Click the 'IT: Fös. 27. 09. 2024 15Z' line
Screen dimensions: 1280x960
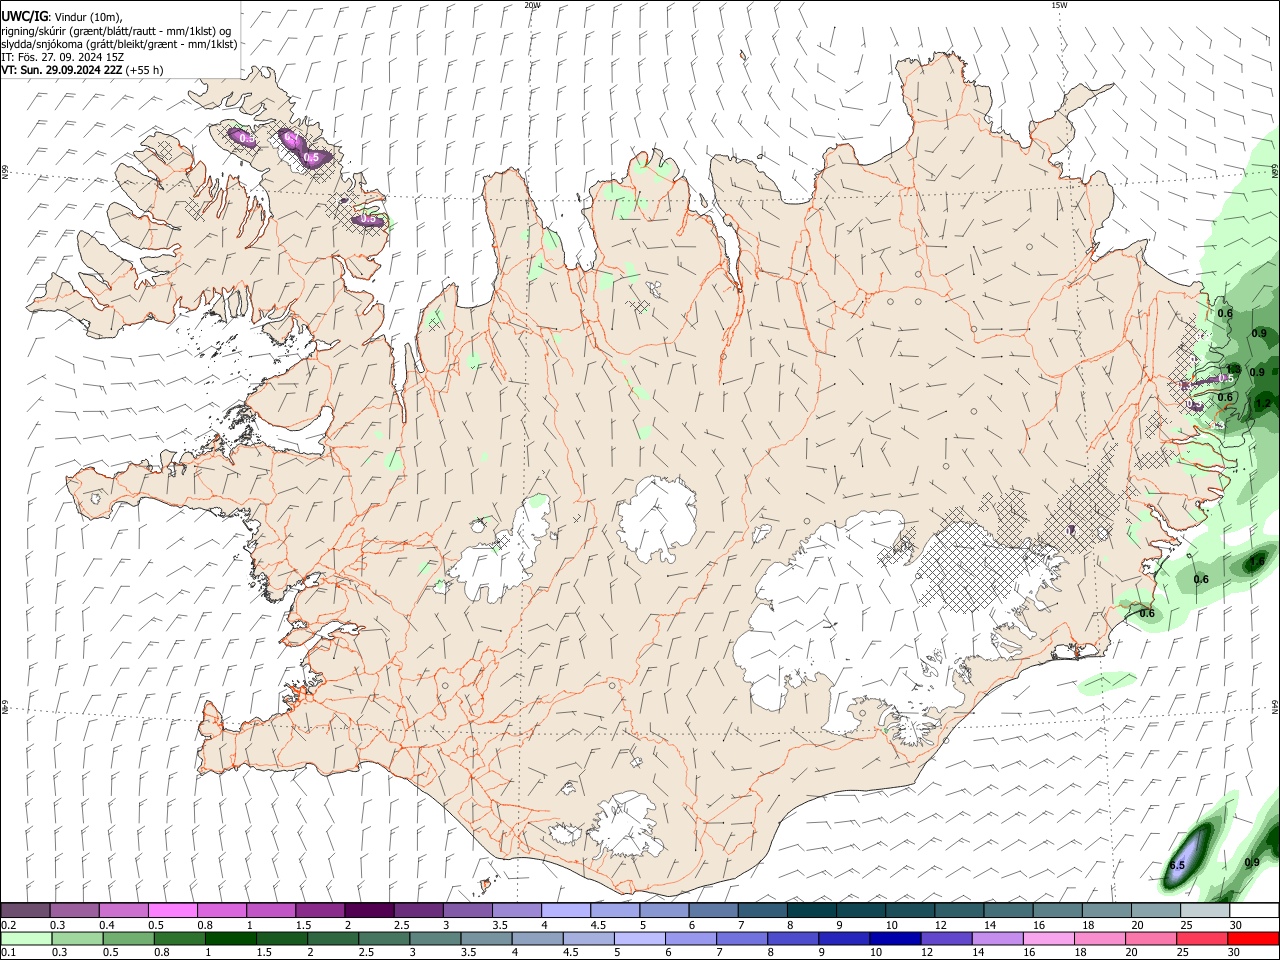(x=63, y=57)
